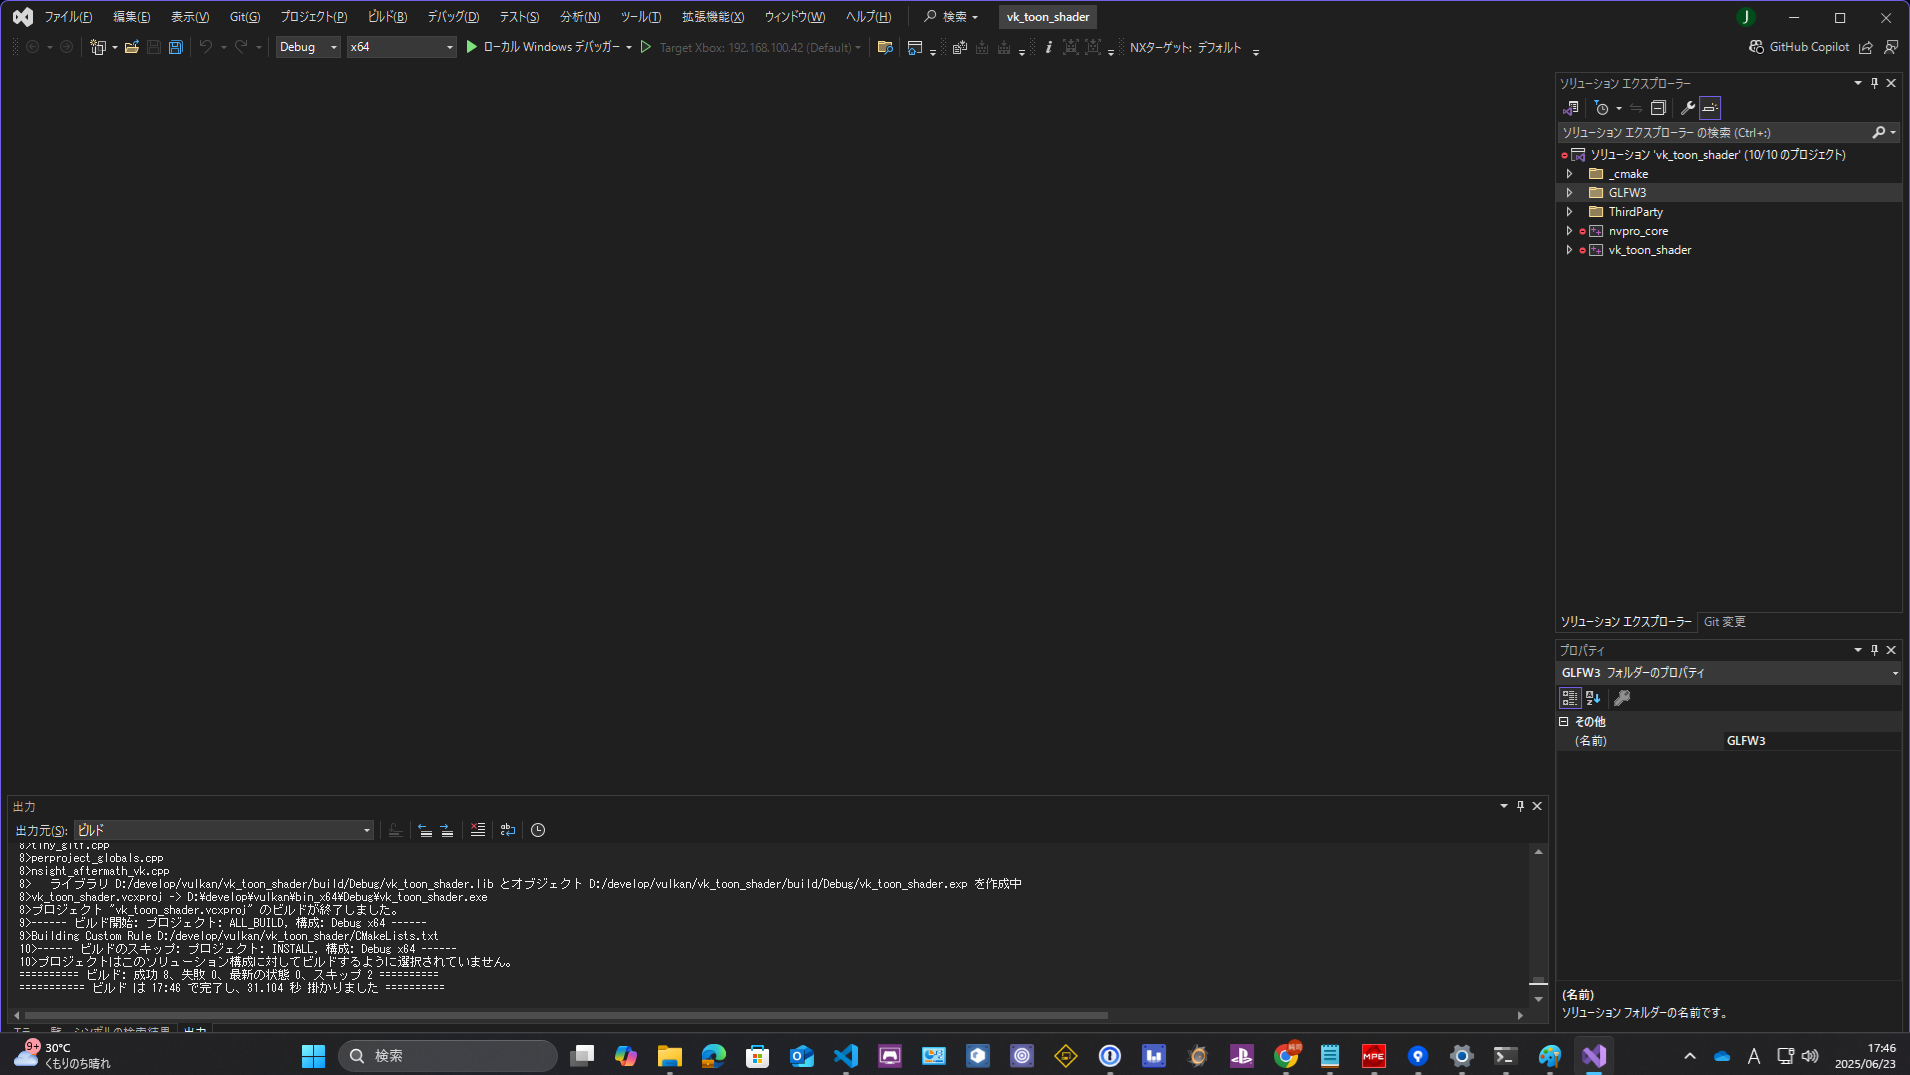Toggle Preview Selected Items in Solution Explorer

1711,108
